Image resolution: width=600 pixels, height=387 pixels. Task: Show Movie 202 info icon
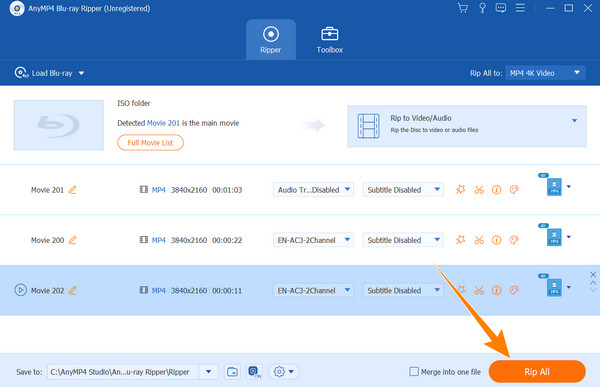pos(496,291)
